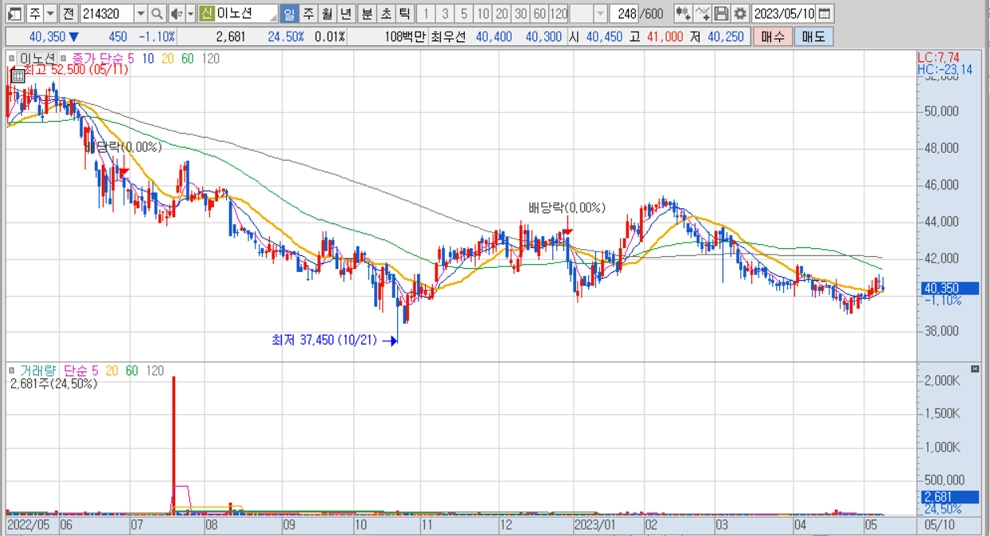Select the 틱 (tick) period tab
This screenshot has height=536, width=990.
coord(404,14)
